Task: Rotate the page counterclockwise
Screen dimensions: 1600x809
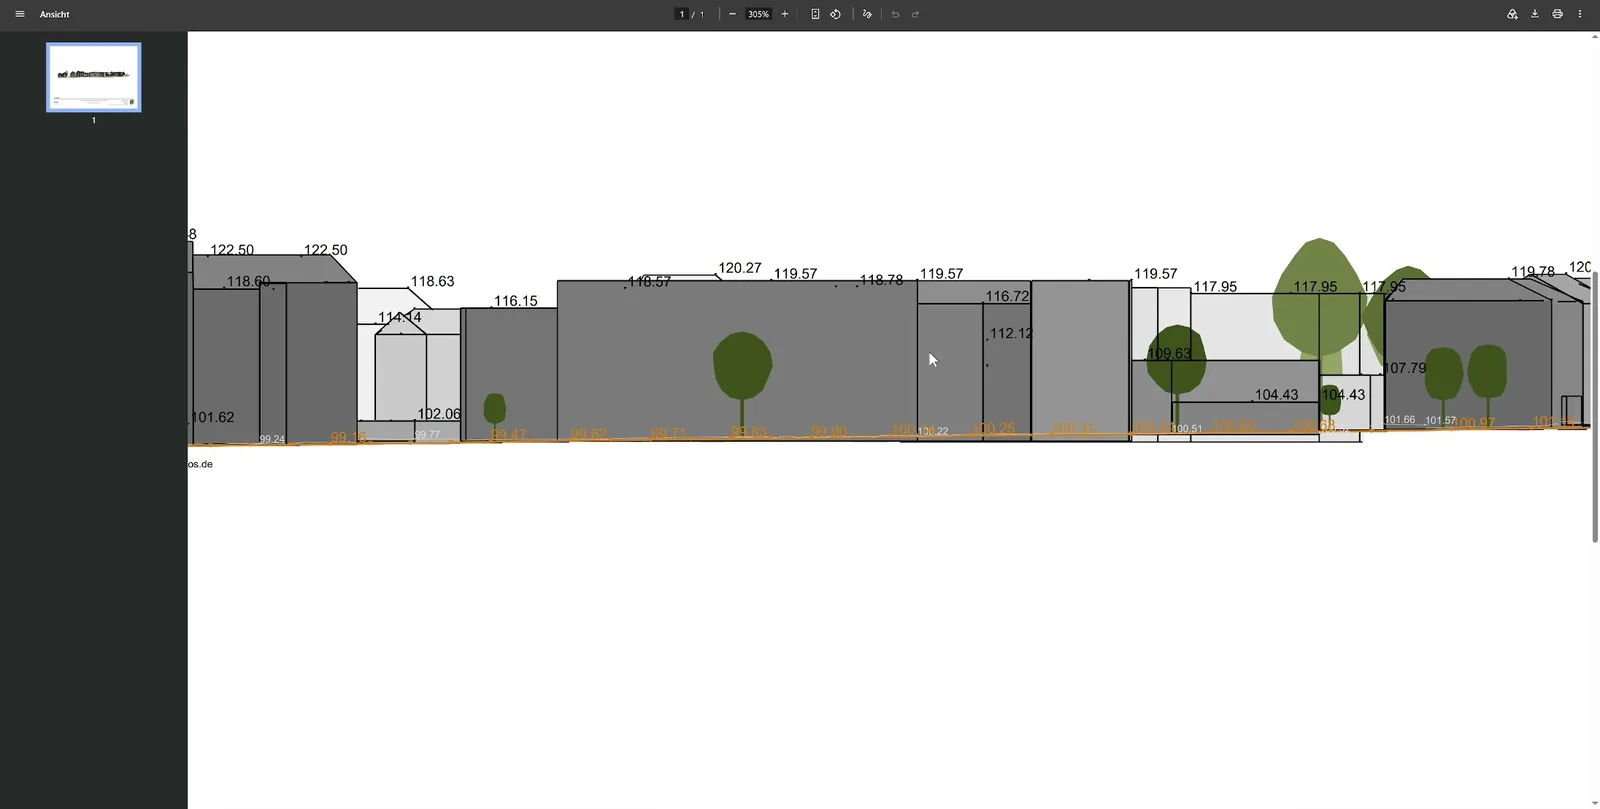Action: (x=835, y=14)
